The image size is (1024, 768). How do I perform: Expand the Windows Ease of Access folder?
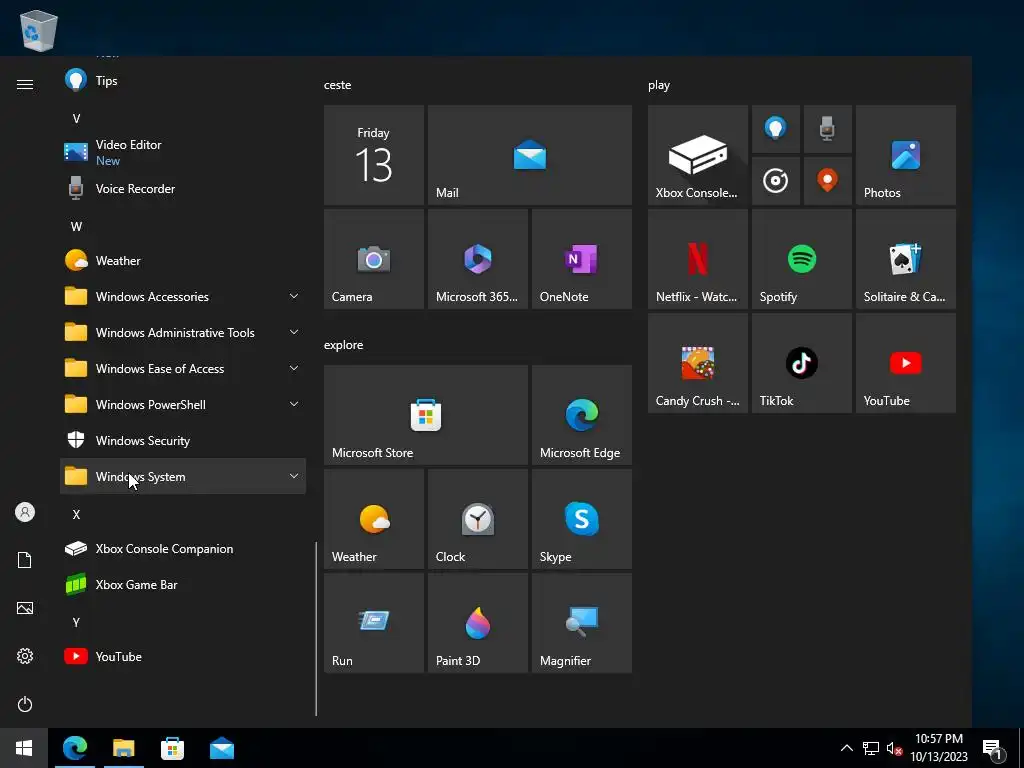point(183,368)
